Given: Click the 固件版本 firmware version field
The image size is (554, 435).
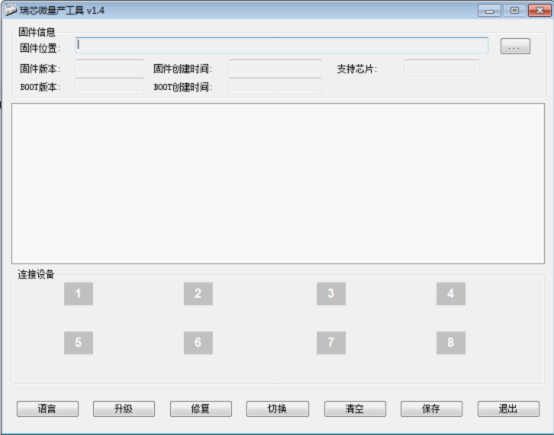Looking at the screenshot, I should (110, 67).
